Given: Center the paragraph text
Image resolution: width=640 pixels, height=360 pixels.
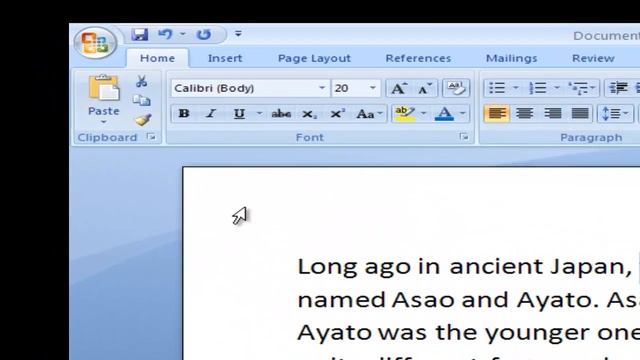Looking at the screenshot, I should tap(524, 113).
